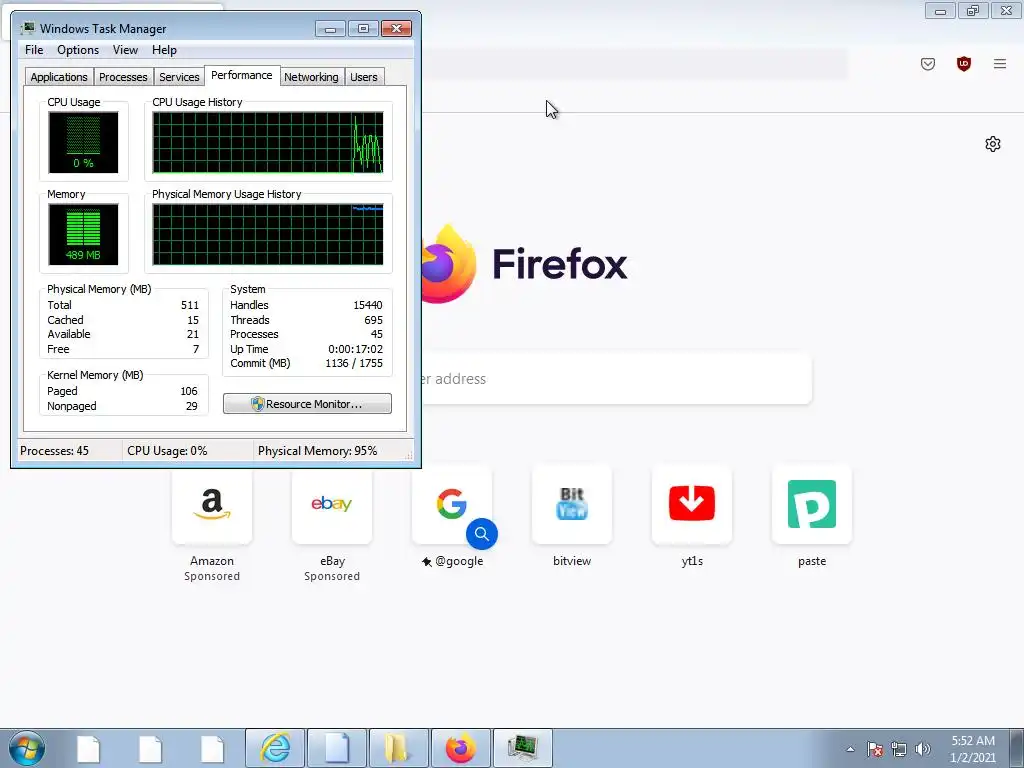1024x768 pixels.
Task: Open new tab personalize gear icon
Action: (x=993, y=144)
